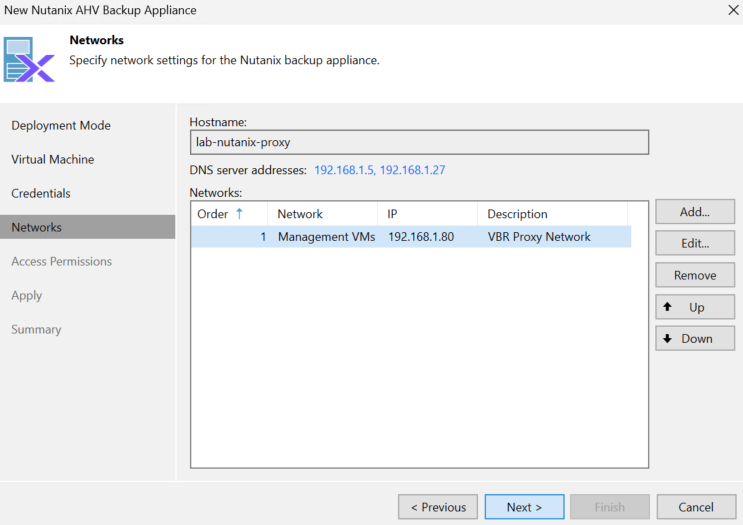Click the VBR Proxy Network description cell

(x=539, y=236)
